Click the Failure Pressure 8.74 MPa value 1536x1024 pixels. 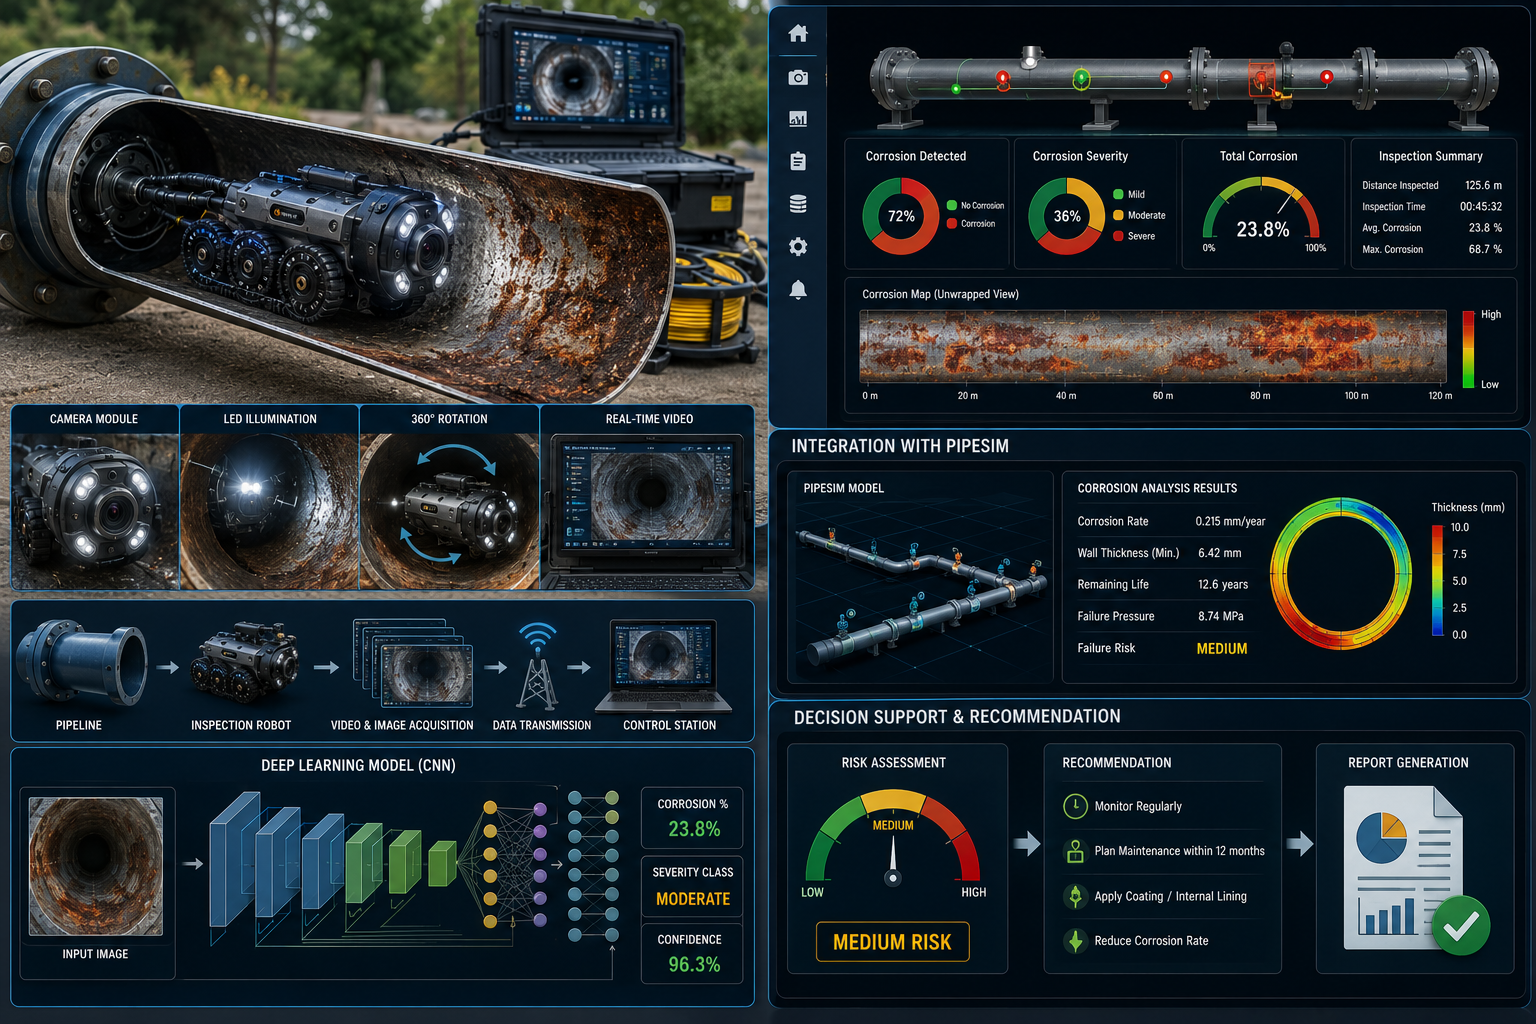pos(1220,616)
